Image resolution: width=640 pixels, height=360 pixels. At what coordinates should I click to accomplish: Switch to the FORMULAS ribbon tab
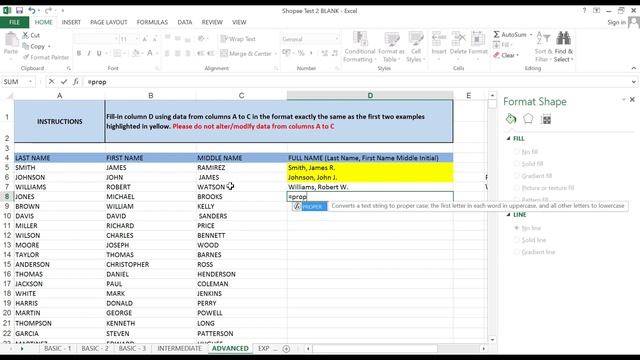click(x=152, y=22)
